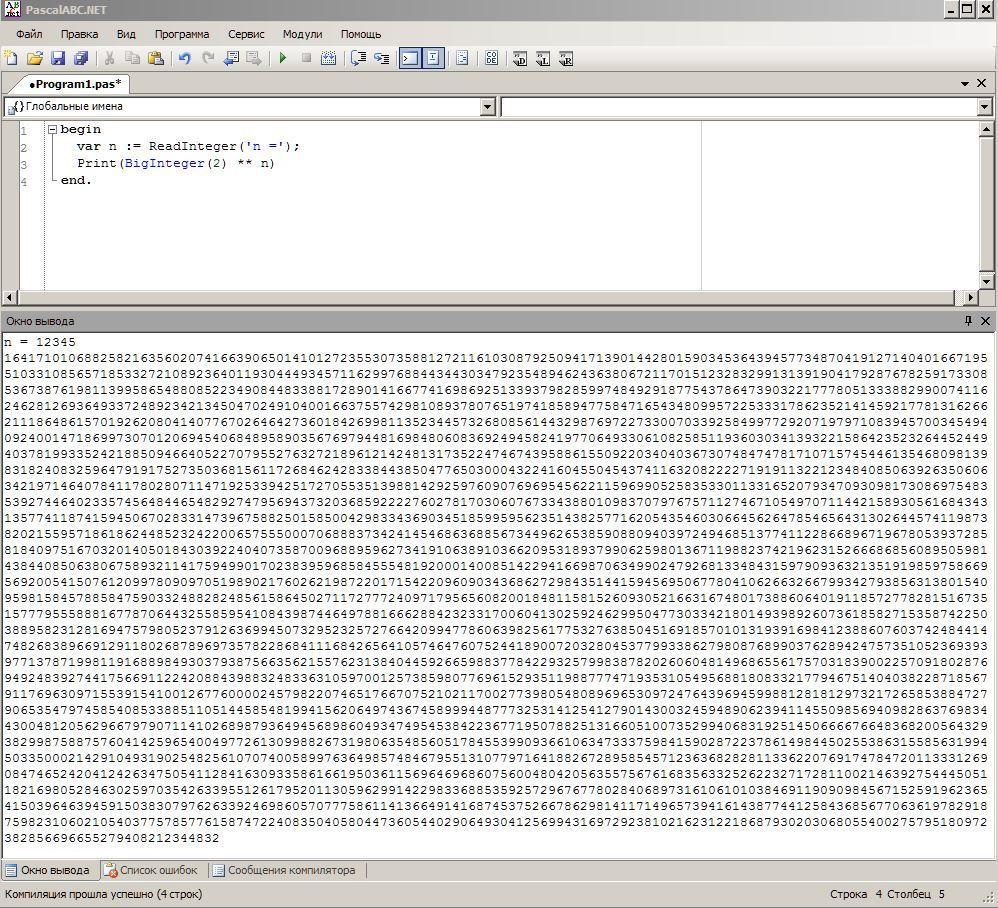Open the Правка menu
The width and height of the screenshot is (998, 908).
point(80,34)
